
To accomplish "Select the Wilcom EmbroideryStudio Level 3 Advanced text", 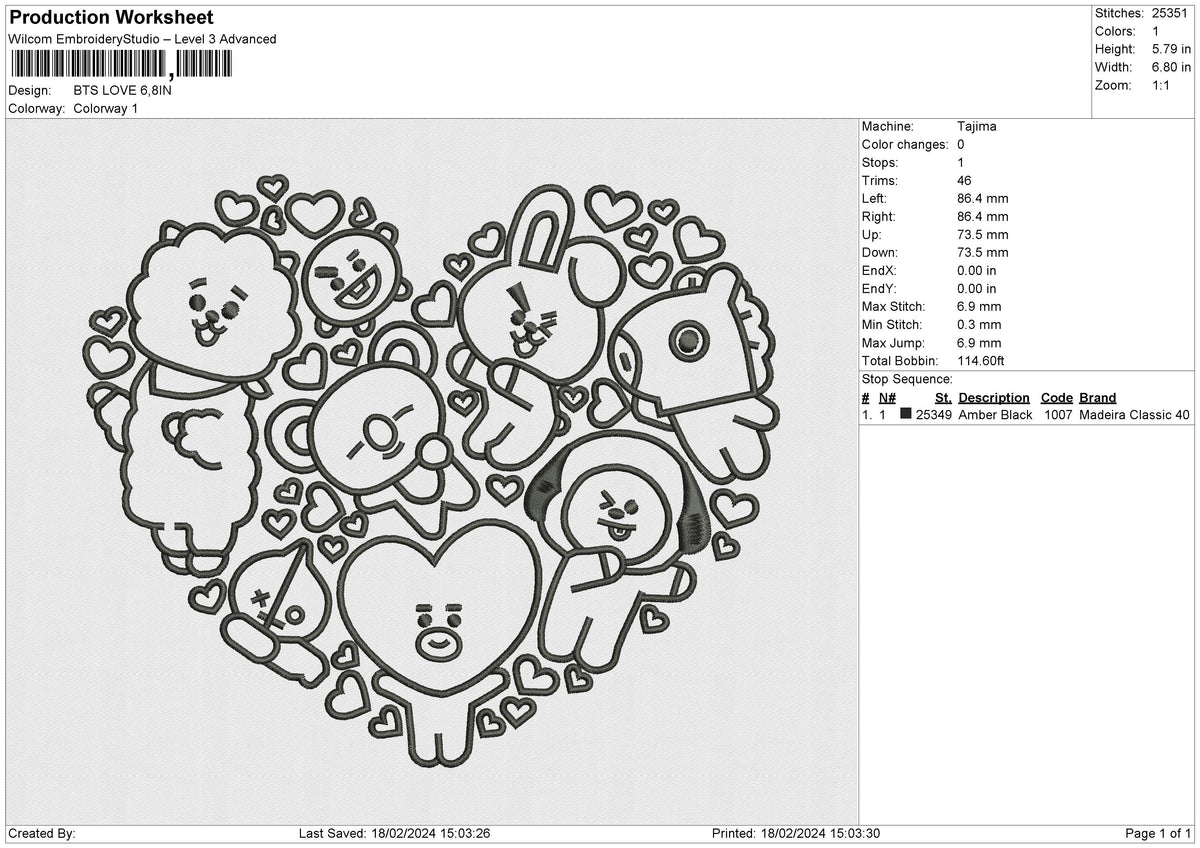I will (142, 39).
